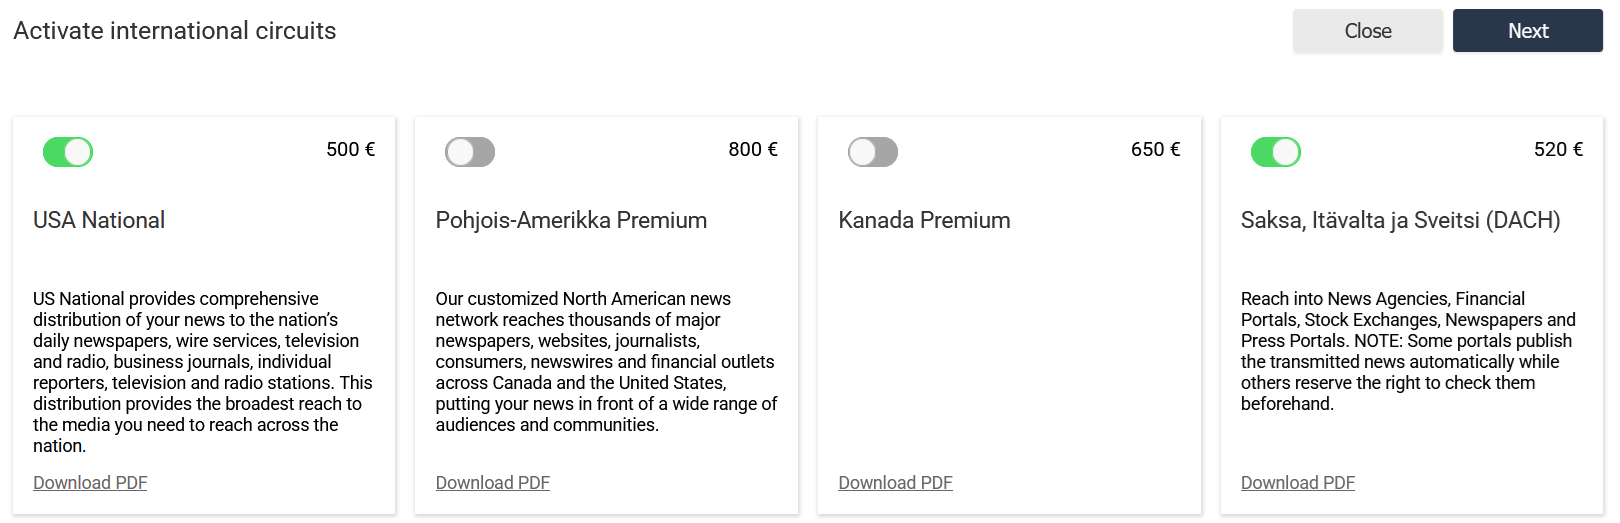
Task: Click the Kanada Premium title
Action: click(x=924, y=220)
